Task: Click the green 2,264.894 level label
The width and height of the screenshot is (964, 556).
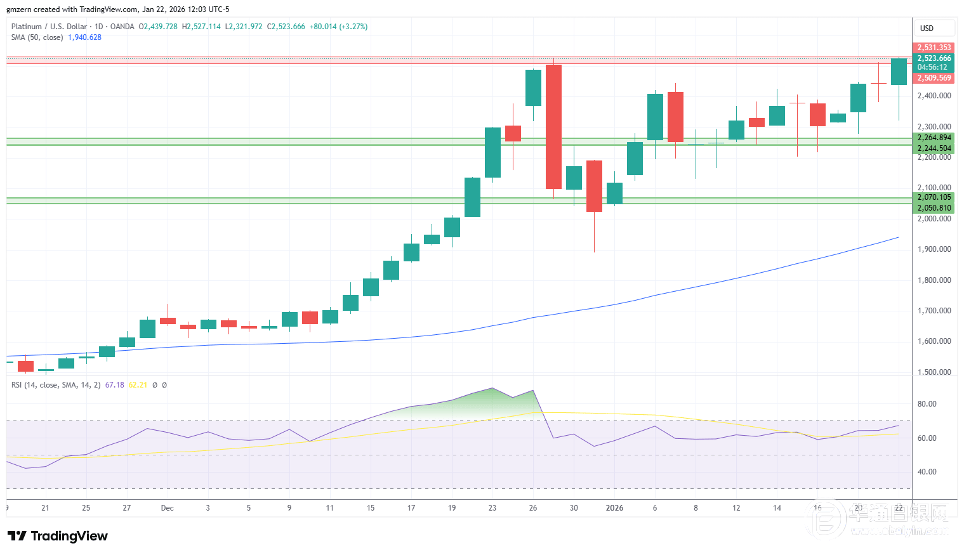Action: pyautogui.click(x=934, y=138)
